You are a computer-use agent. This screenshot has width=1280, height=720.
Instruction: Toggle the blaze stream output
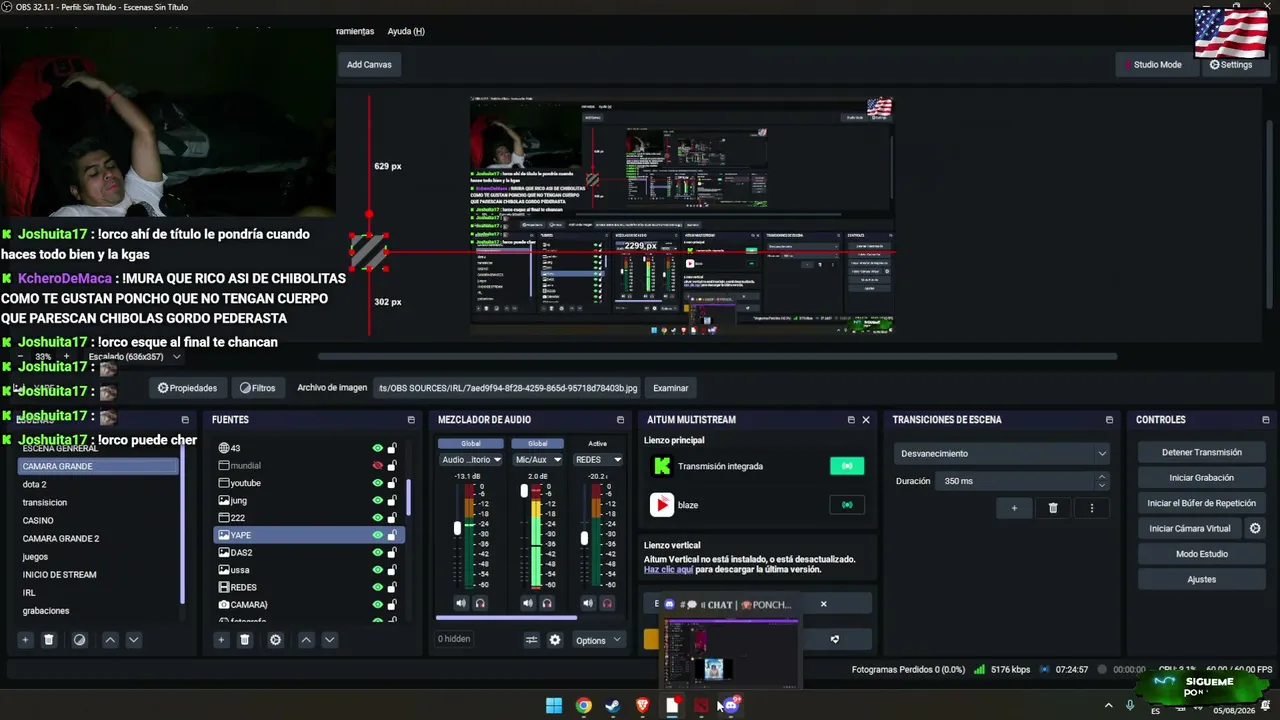tap(847, 505)
